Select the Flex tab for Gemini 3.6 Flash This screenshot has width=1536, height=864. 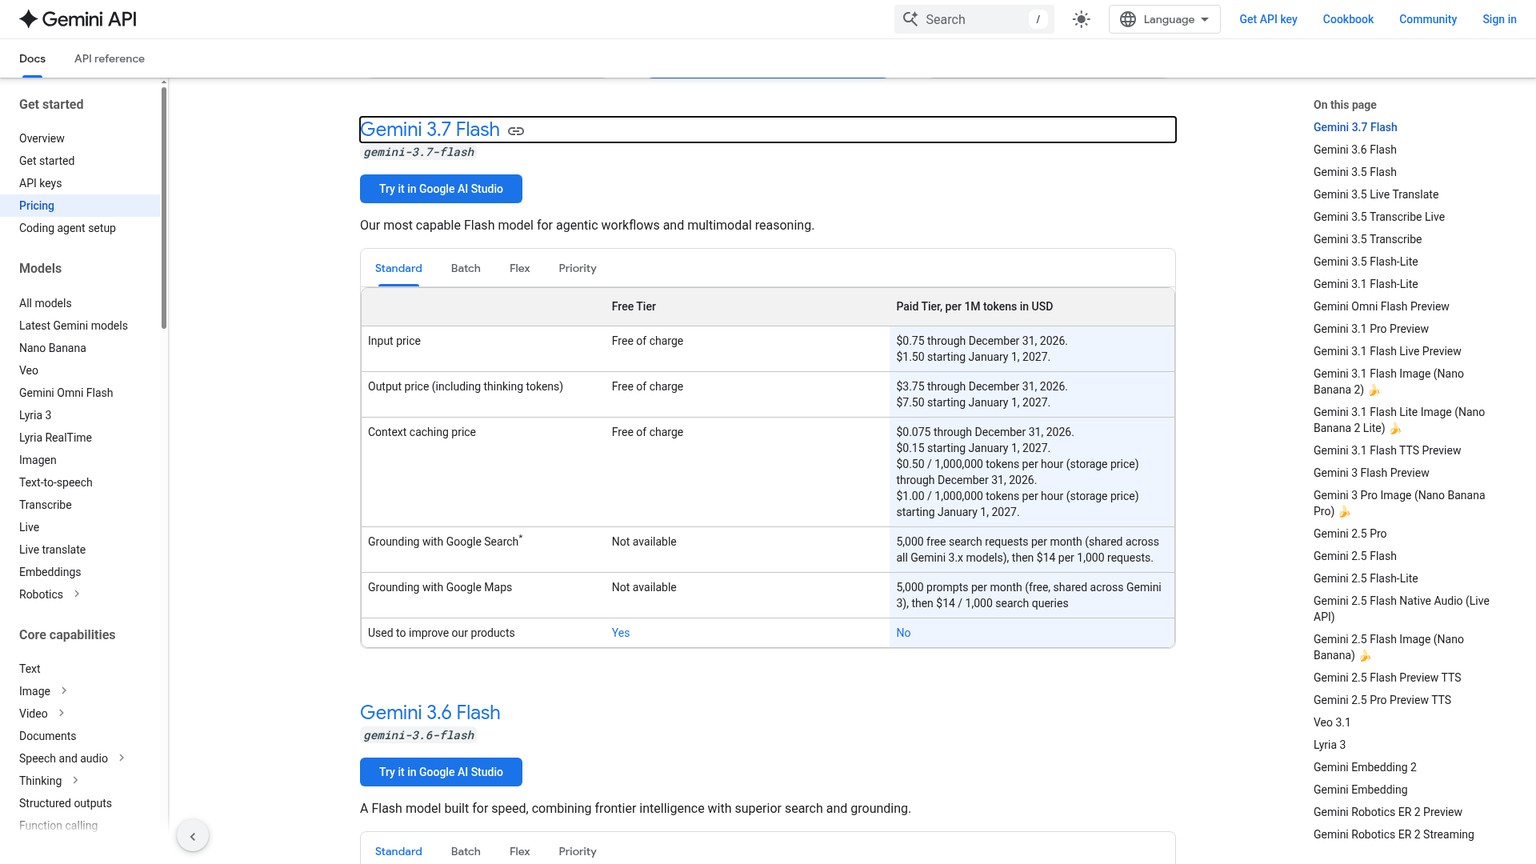coord(519,851)
